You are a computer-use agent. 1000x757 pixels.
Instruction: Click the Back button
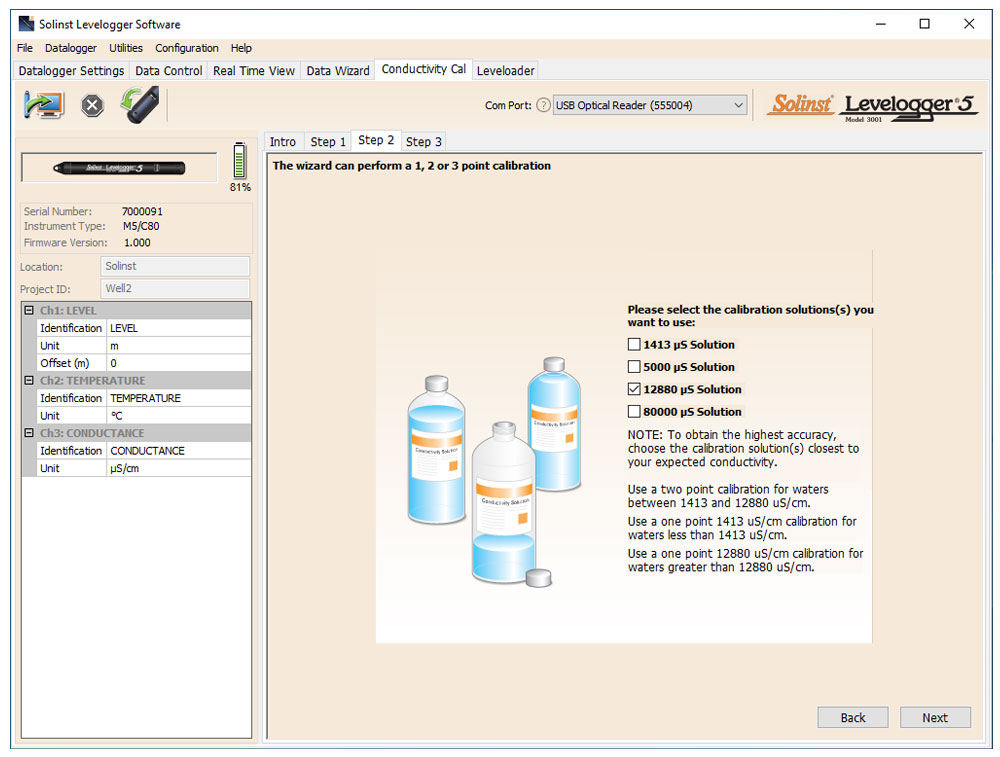click(x=852, y=717)
